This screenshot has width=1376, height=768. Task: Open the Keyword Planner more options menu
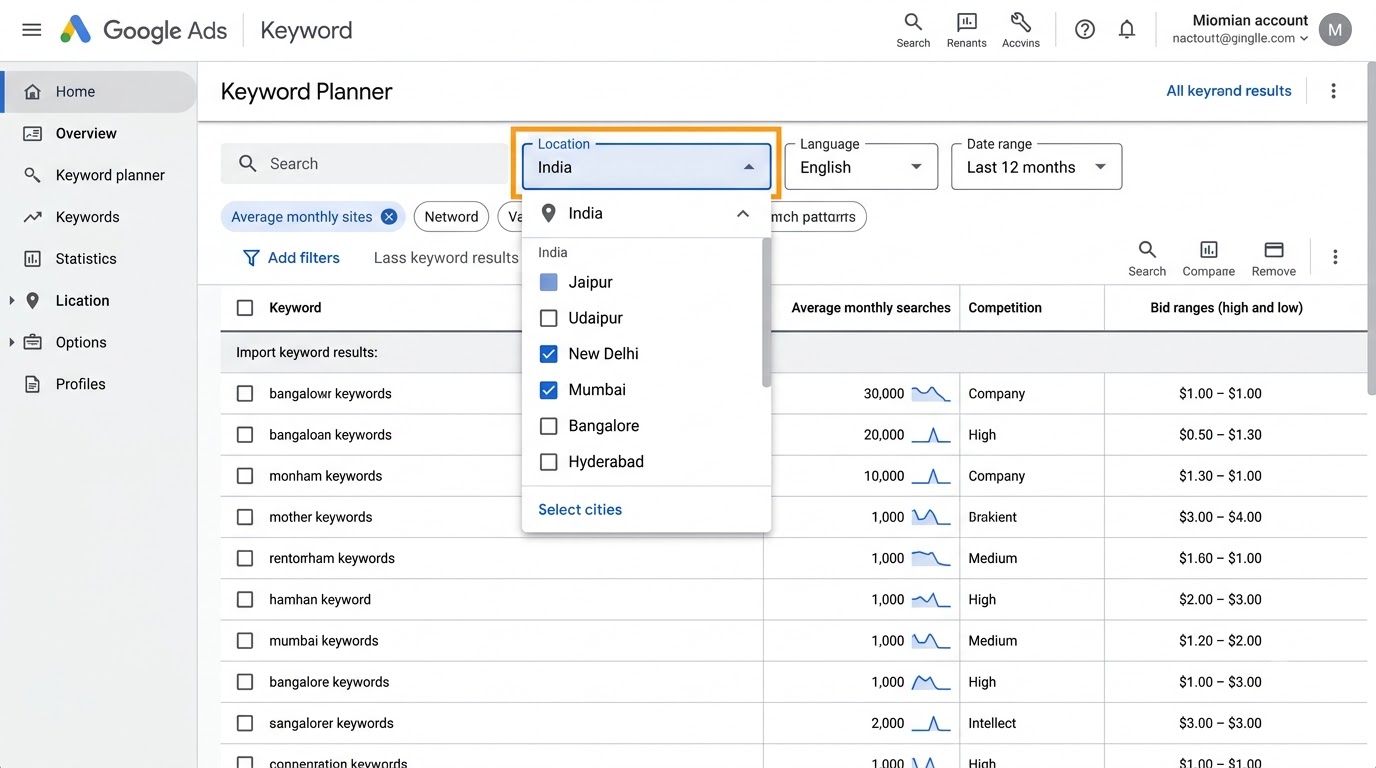click(x=1333, y=91)
